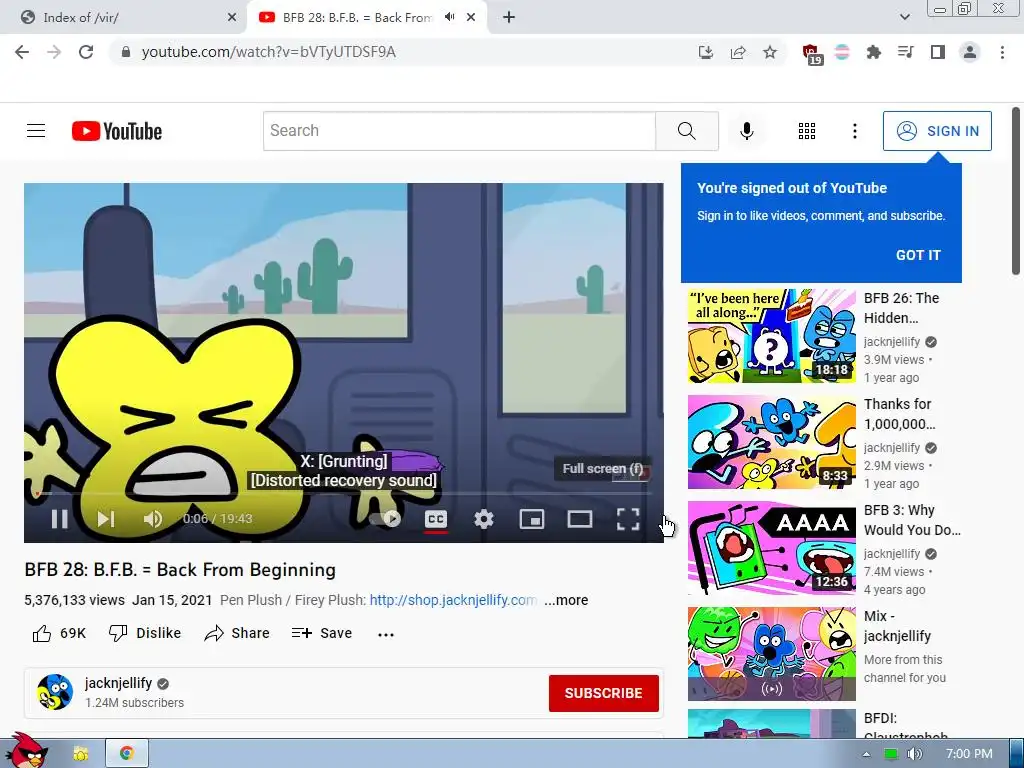Open the BFB 26 The Hidden video thumbnail
Screen dimensions: 1024x768
pyautogui.click(x=771, y=336)
